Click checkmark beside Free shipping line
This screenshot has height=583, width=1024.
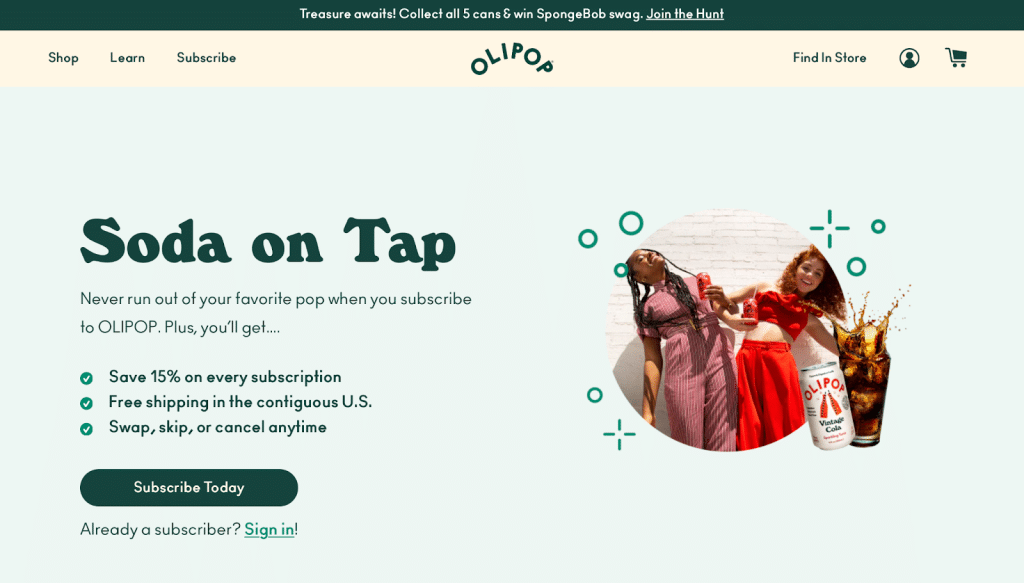(x=86, y=403)
